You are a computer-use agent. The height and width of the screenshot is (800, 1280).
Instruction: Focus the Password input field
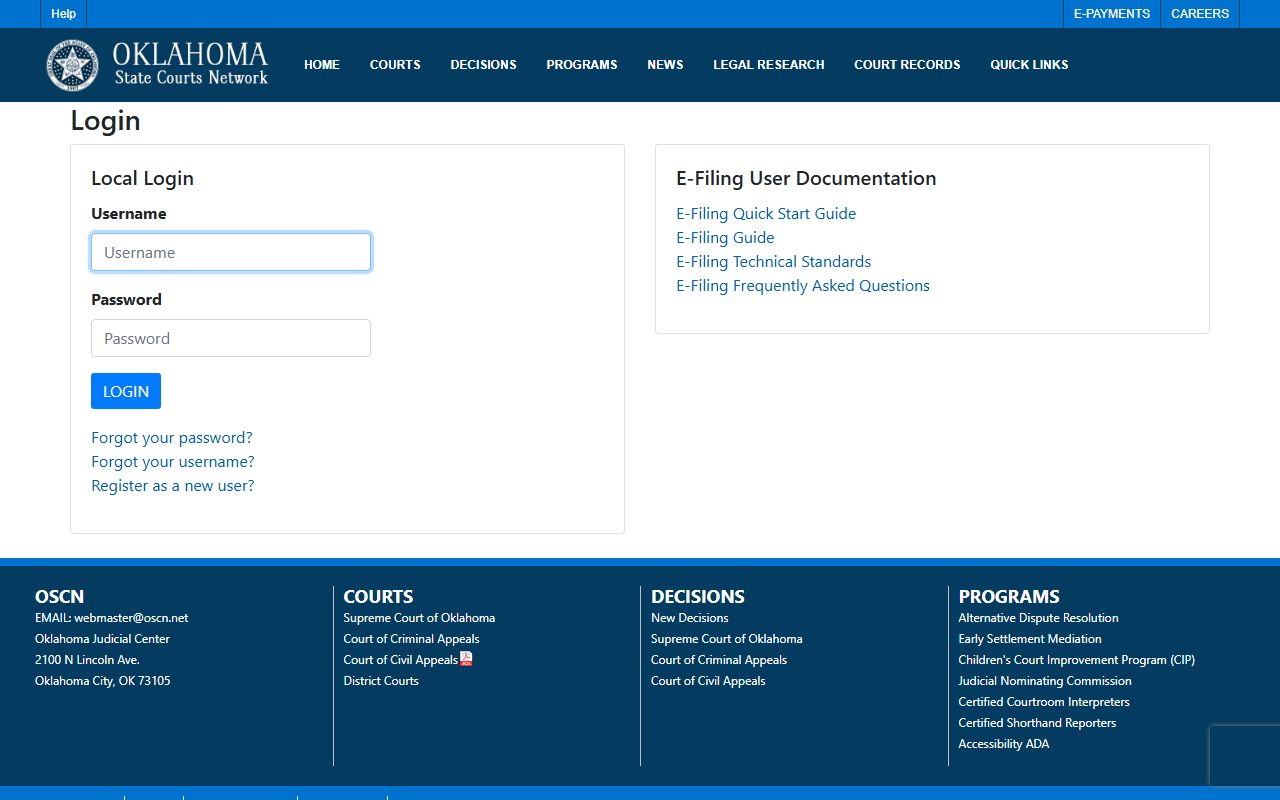[x=231, y=338]
